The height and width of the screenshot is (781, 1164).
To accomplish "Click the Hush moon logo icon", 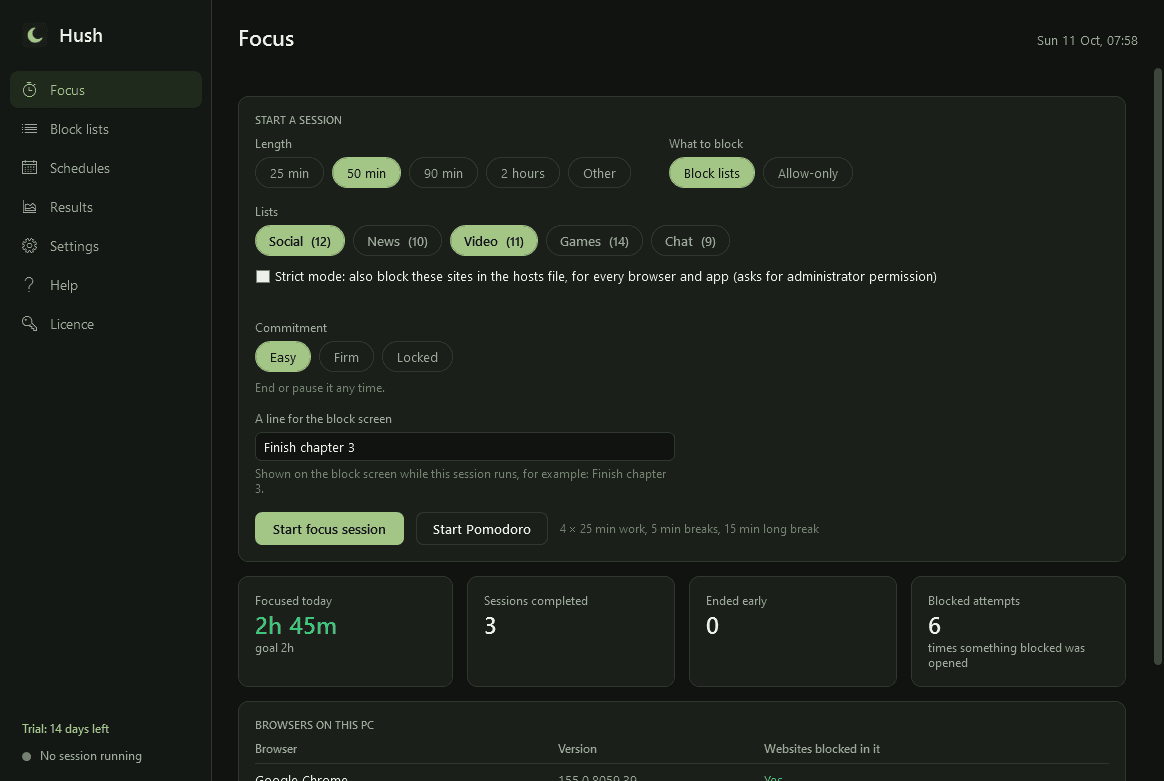I will (34, 35).
